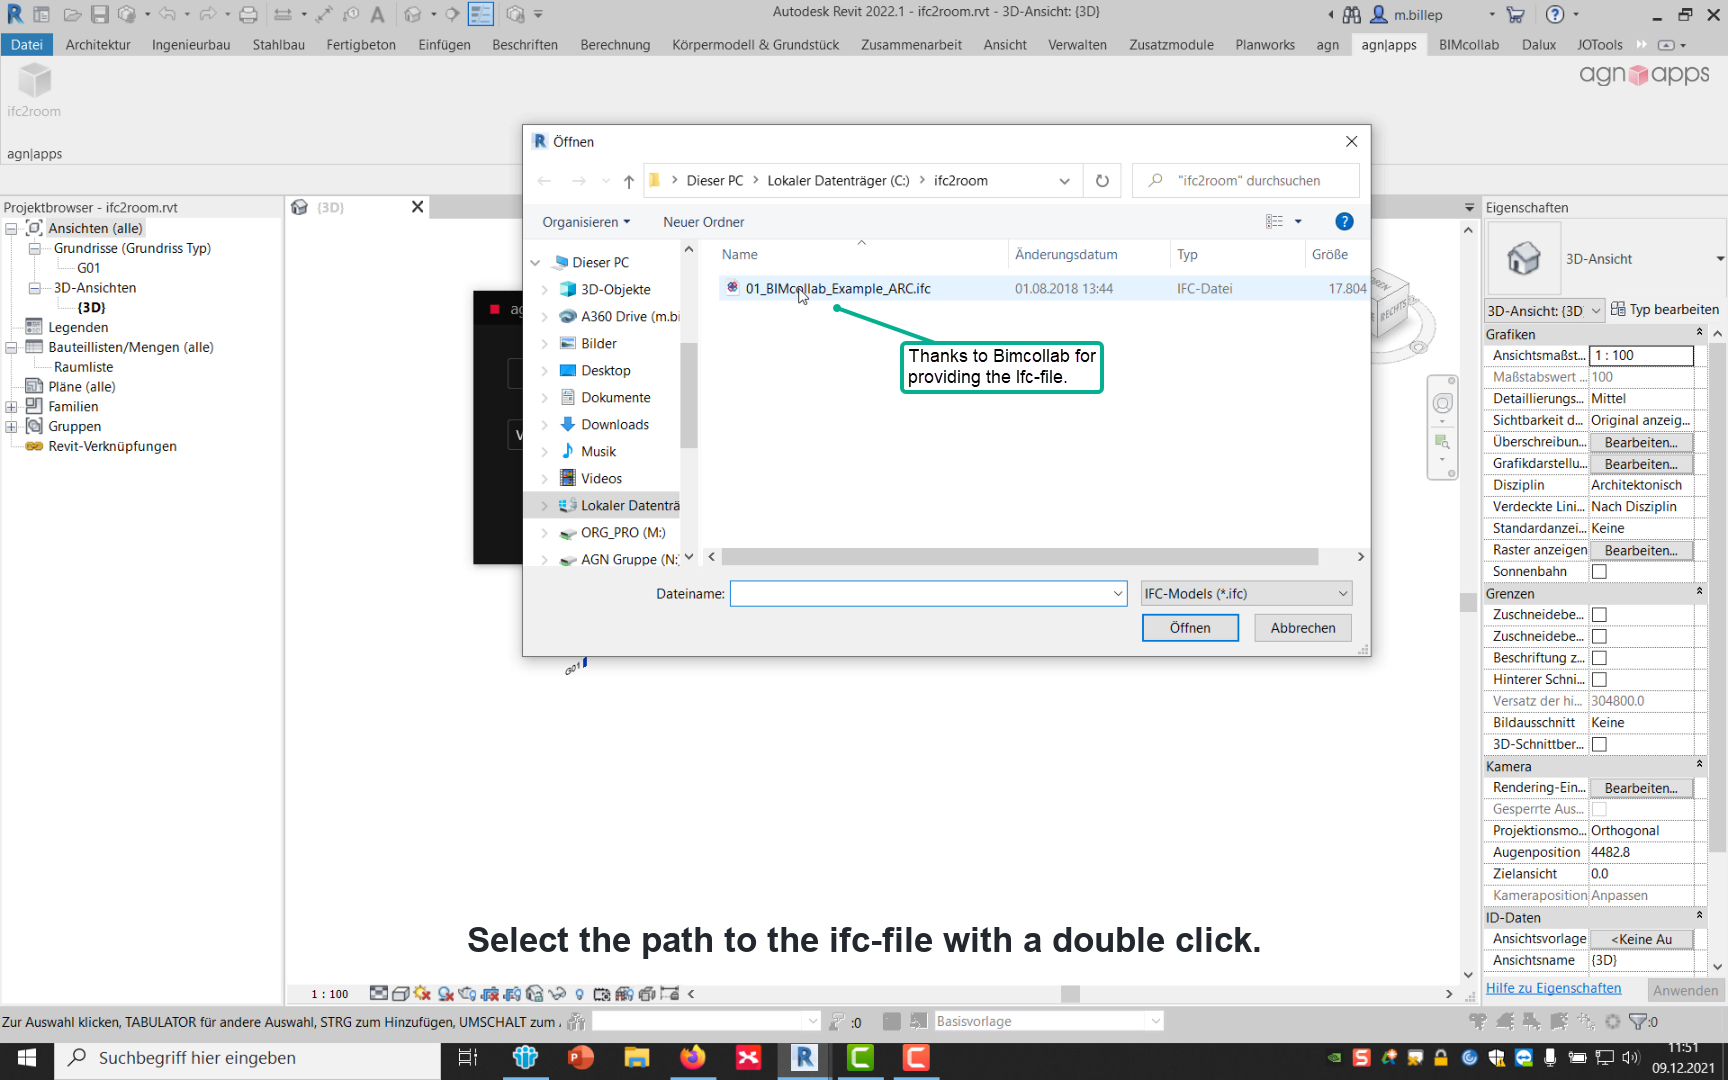Open File Explorer from the taskbar
The width and height of the screenshot is (1728, 1080).
[636, 1058]
